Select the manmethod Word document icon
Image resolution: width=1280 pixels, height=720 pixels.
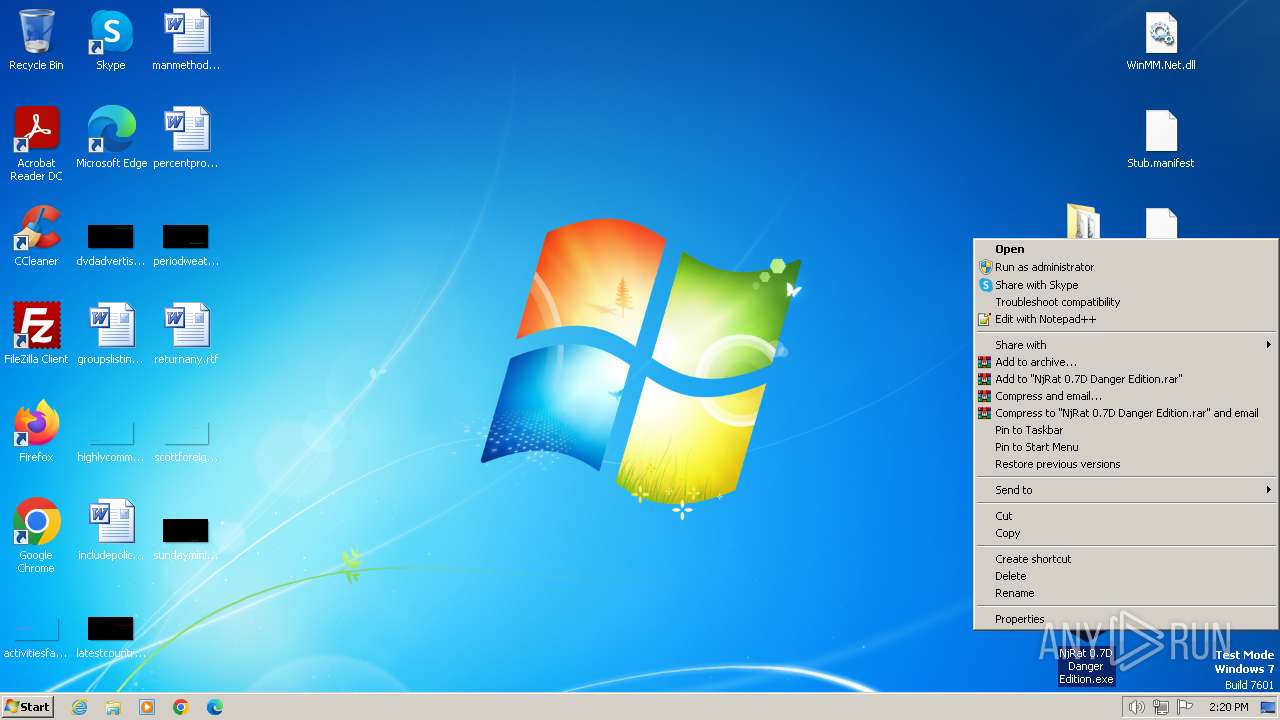pos(186,41)
